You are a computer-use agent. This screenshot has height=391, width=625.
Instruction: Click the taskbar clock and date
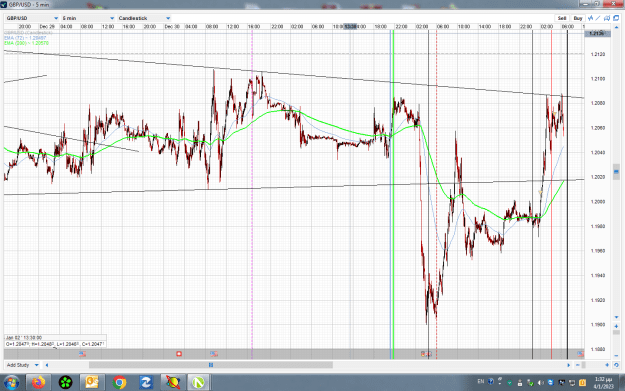coord(603,383)
